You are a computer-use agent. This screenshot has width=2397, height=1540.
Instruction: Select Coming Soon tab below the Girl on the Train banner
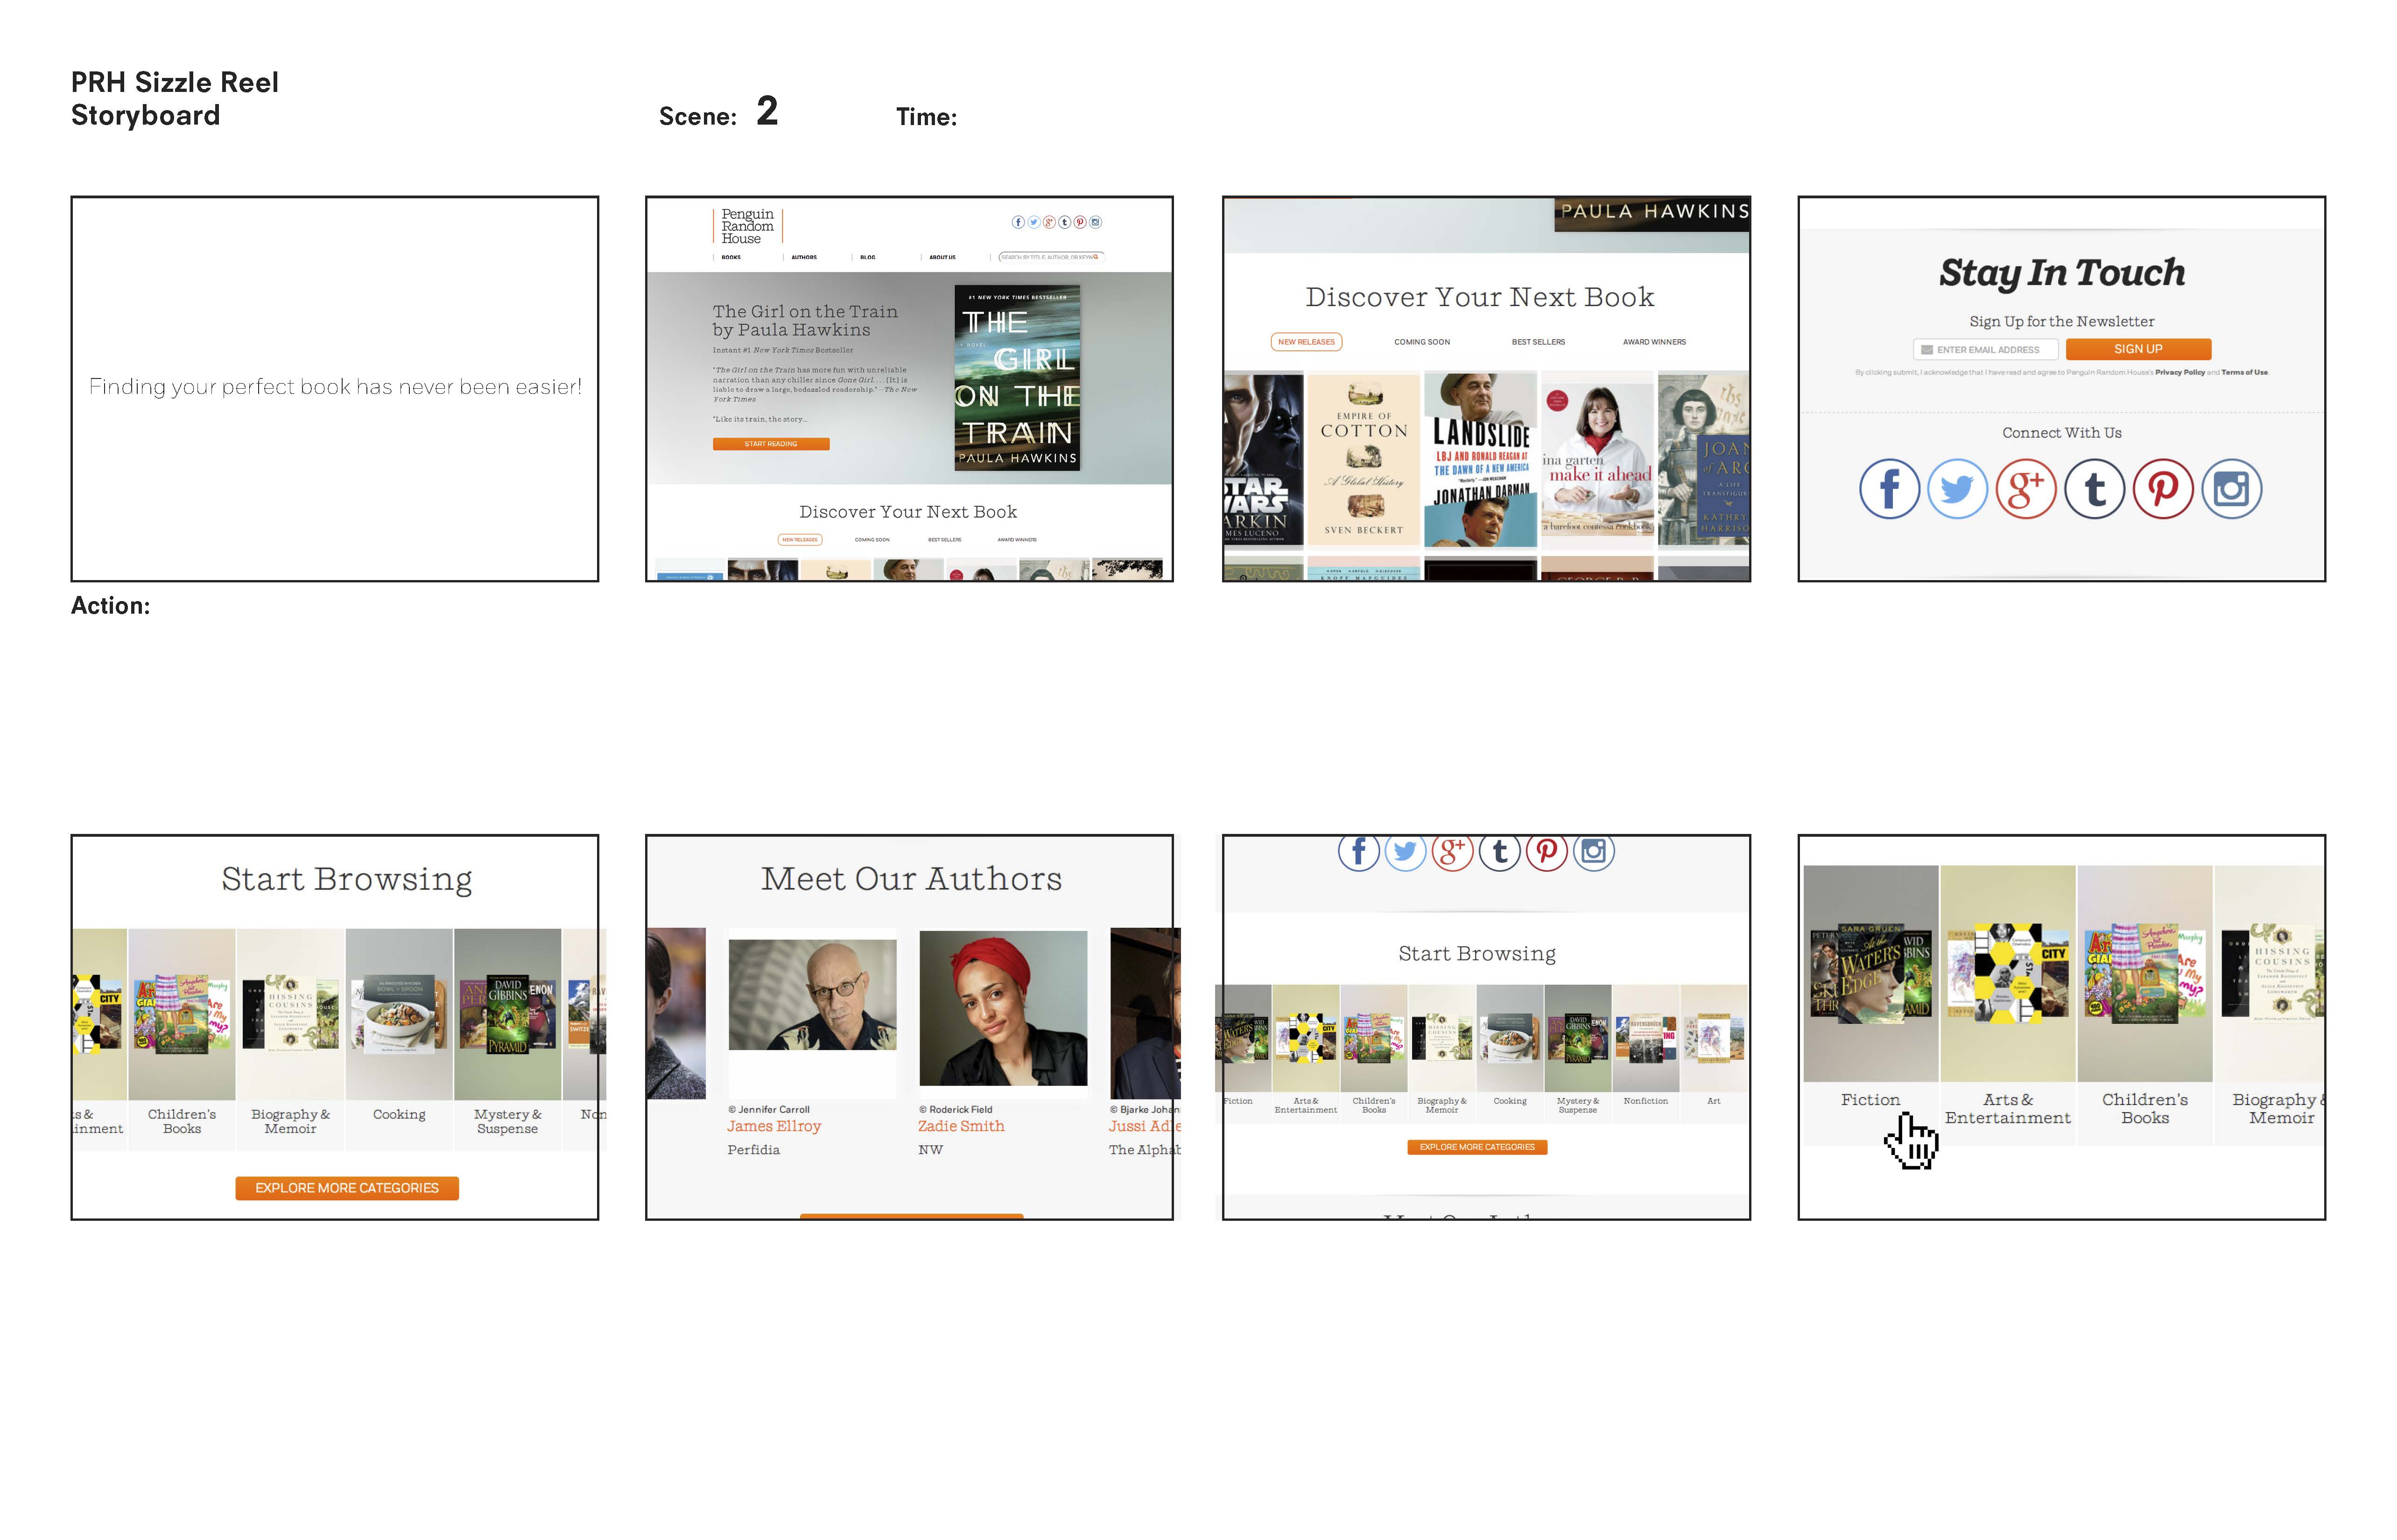(872, 540)
